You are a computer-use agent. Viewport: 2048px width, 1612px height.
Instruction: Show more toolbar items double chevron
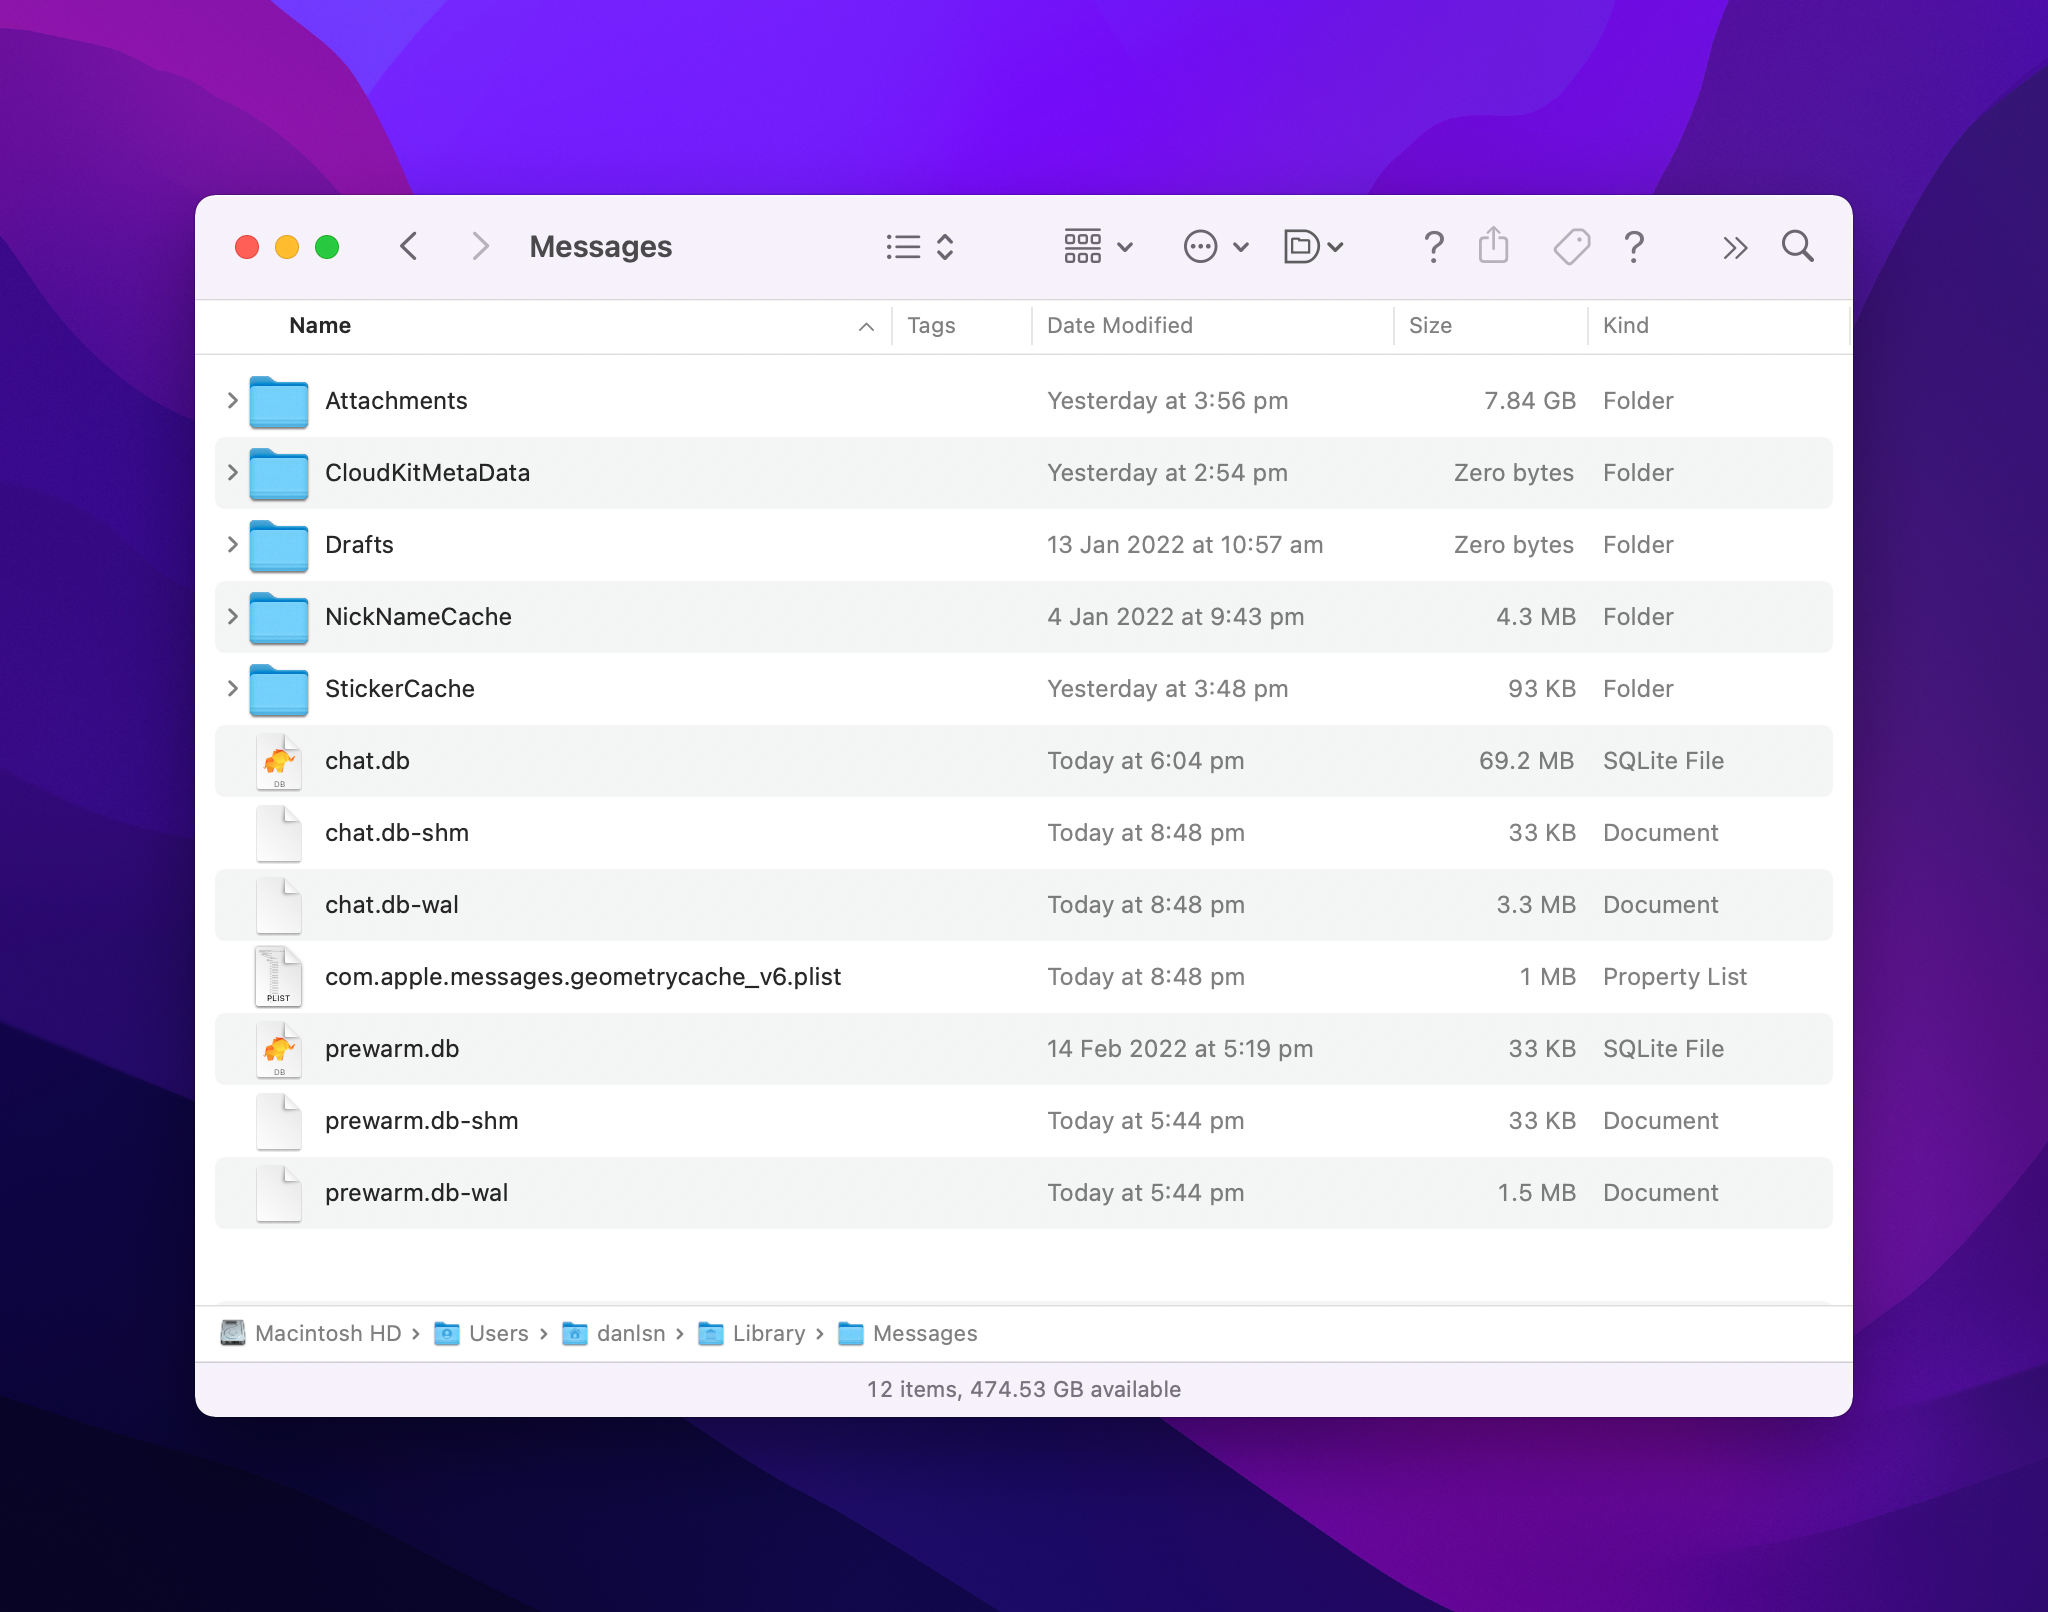tap(1735, 247)
